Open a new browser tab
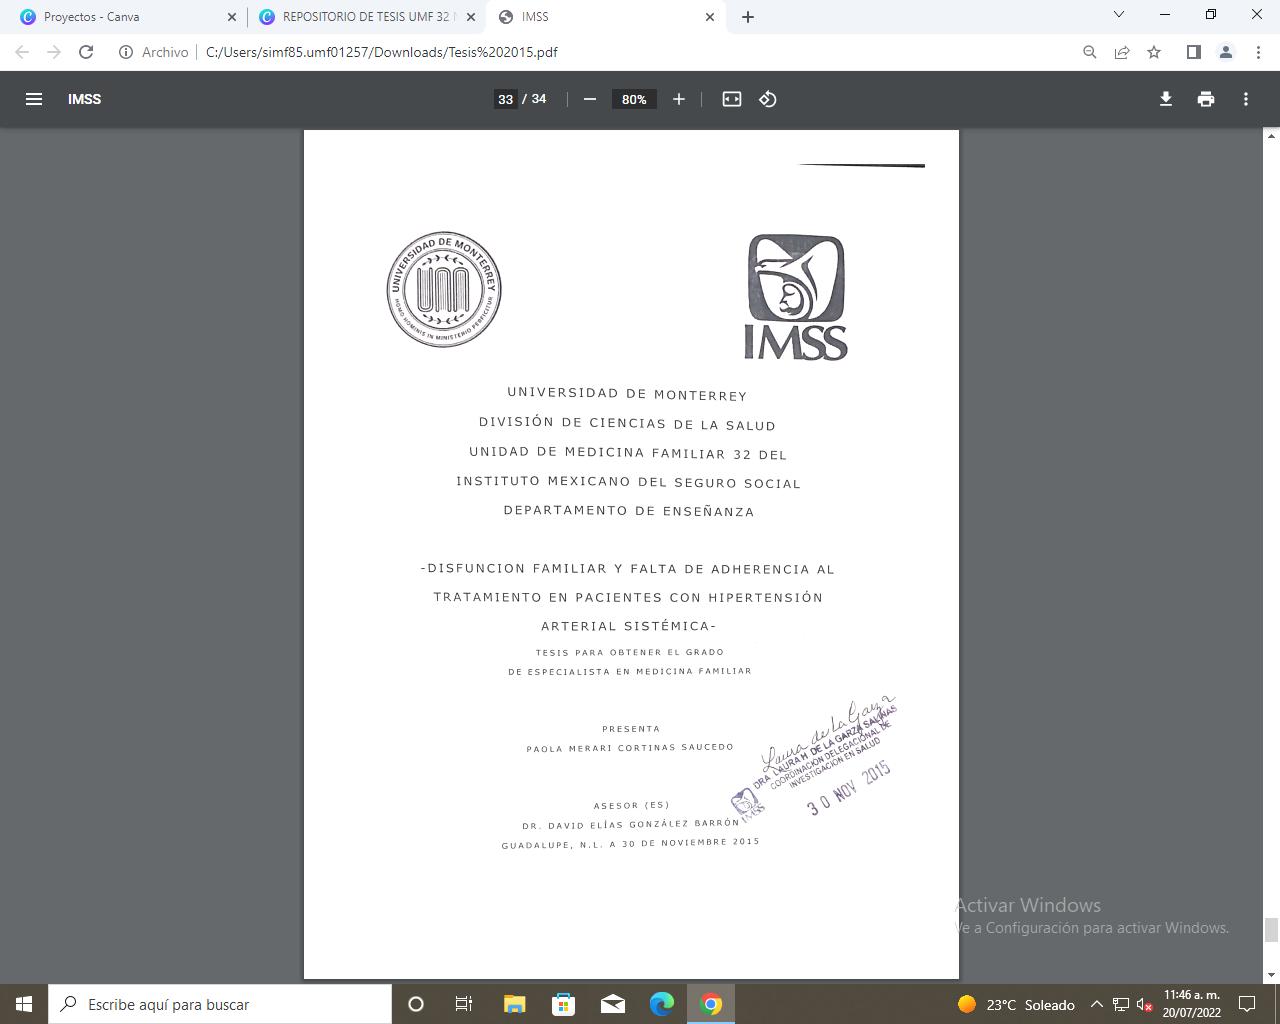 click(x=748, y=17)
